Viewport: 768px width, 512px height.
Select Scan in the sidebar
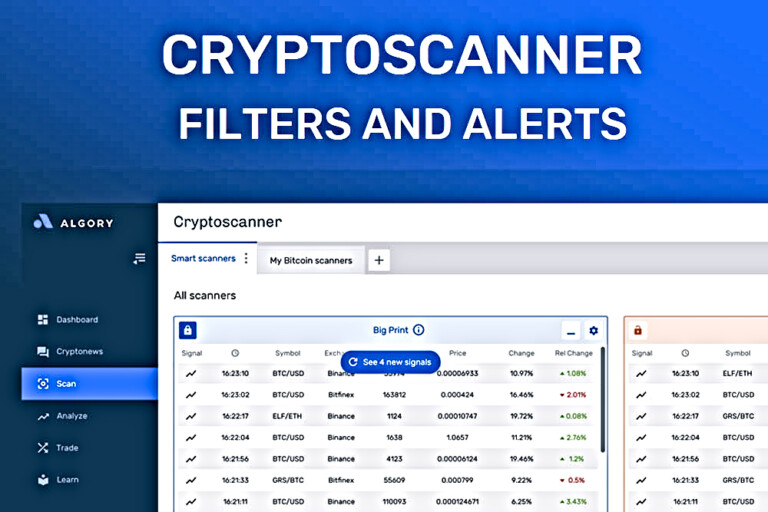[90, 384]
